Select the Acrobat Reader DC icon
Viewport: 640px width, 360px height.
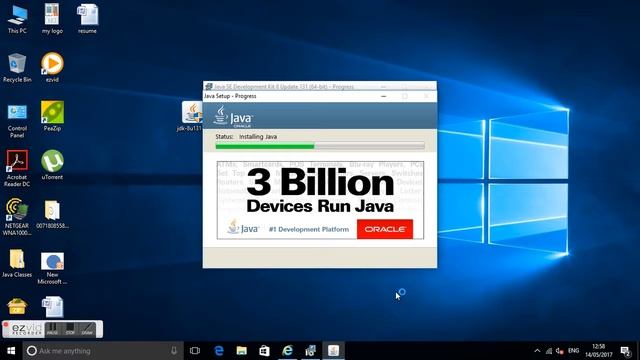point(17,168)
